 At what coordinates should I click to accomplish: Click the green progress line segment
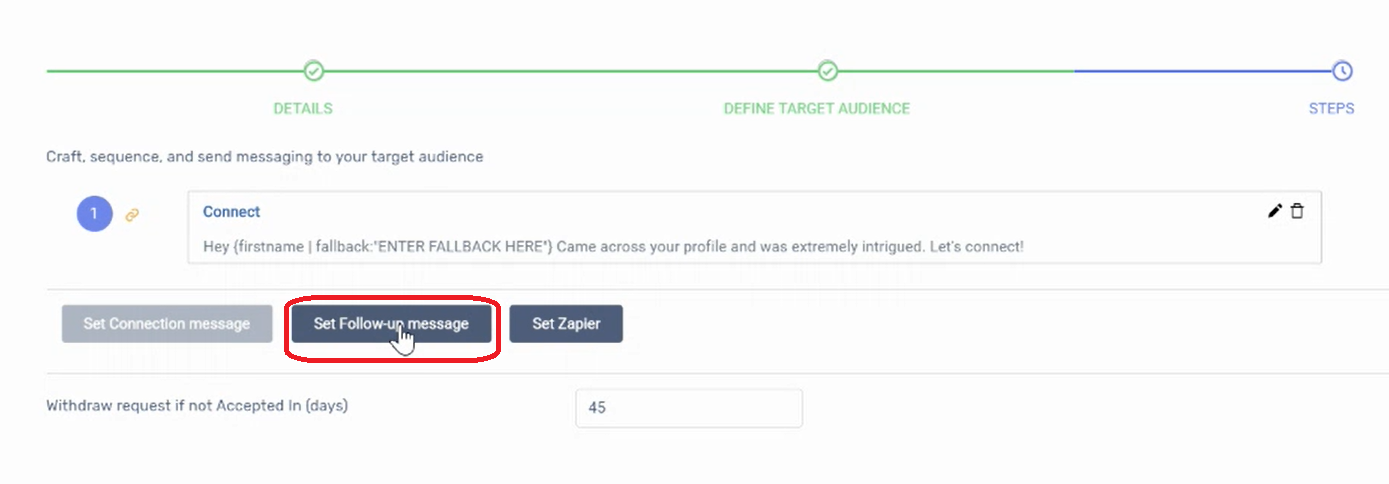click(x=560, y=71)
